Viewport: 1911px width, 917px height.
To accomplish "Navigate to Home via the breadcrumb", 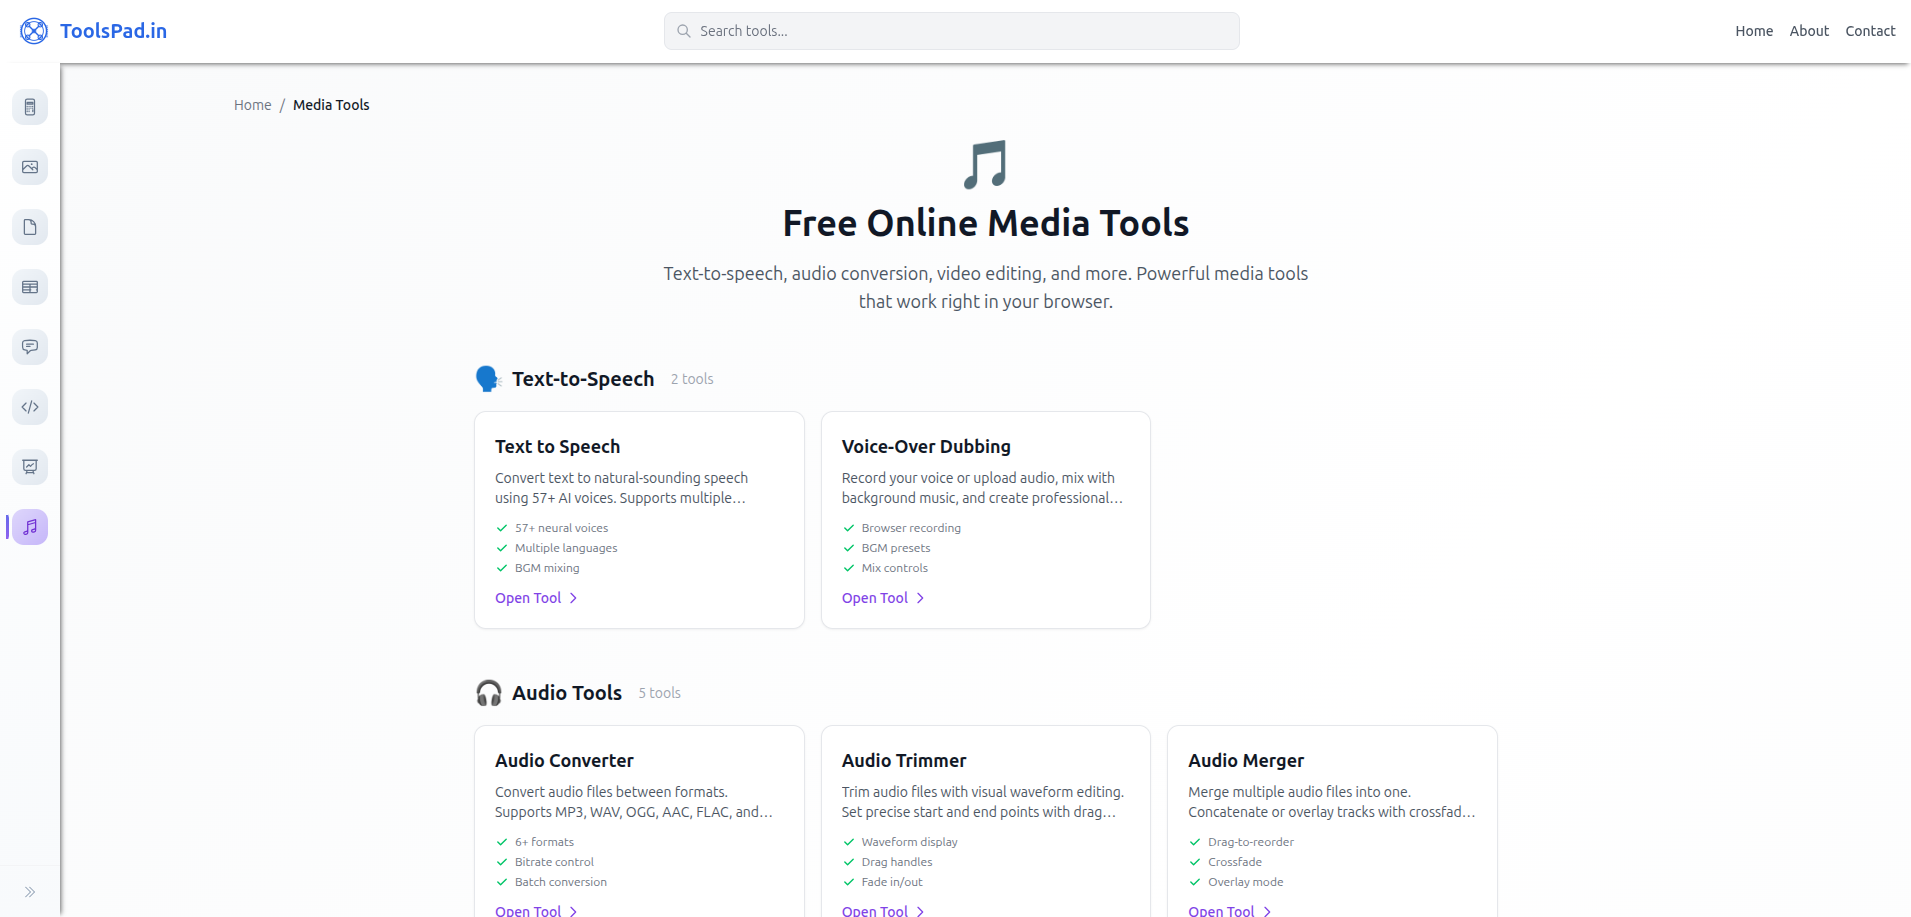I will coord(252,104).
